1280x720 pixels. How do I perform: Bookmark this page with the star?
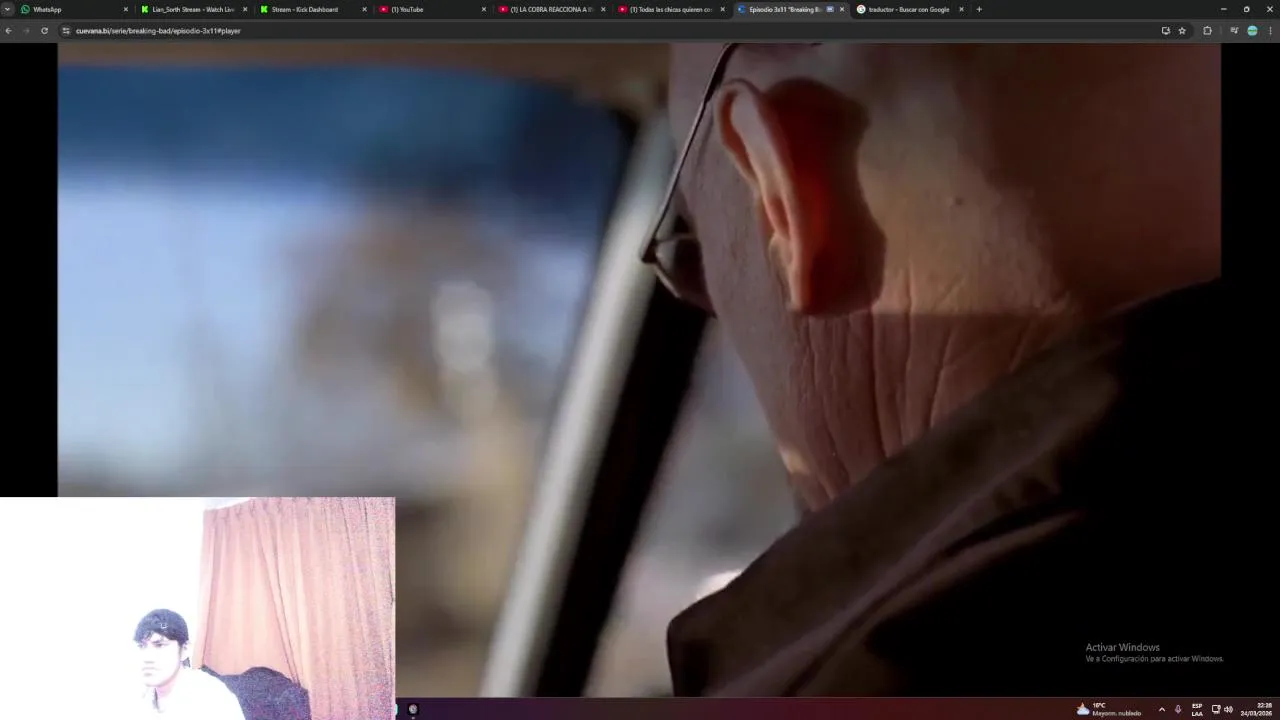click(1182, 31)
